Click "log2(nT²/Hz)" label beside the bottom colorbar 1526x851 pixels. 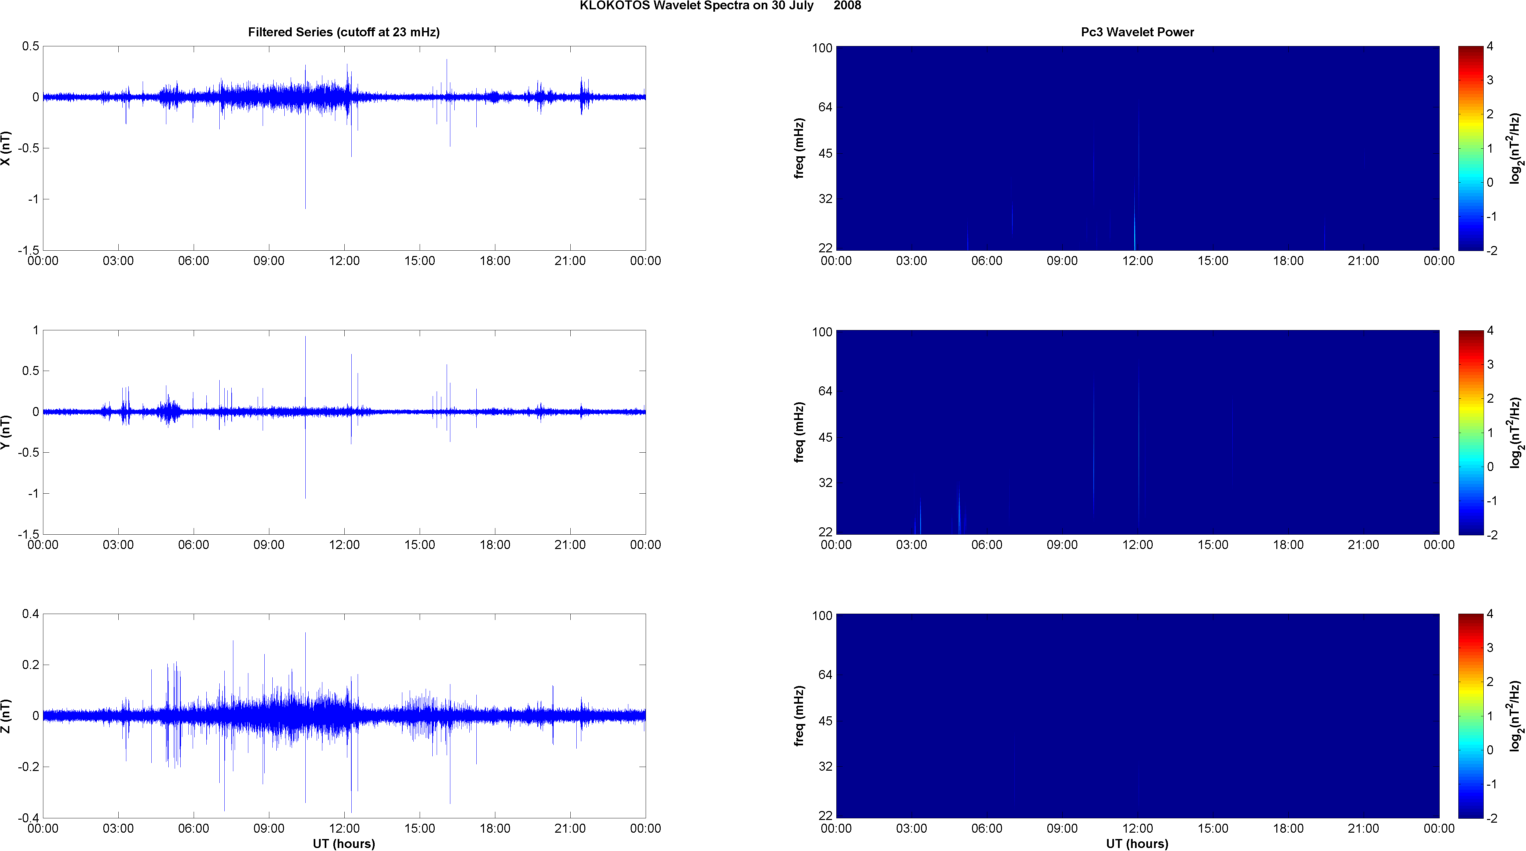pos(1516,716)
